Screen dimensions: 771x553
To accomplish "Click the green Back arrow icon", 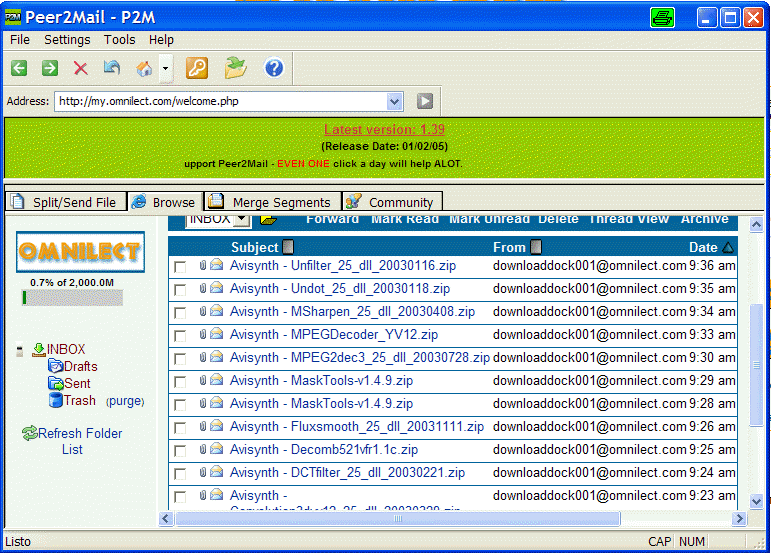I will (19, 68).
